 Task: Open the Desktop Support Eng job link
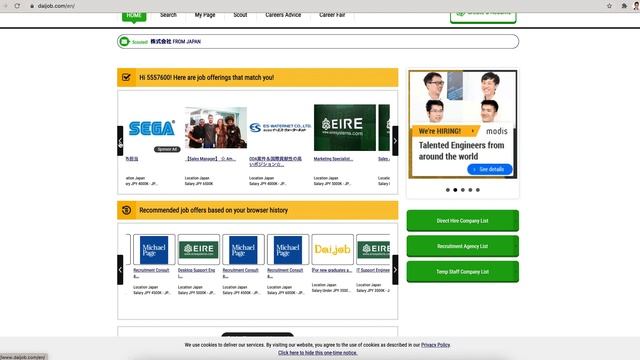point(196,273)
